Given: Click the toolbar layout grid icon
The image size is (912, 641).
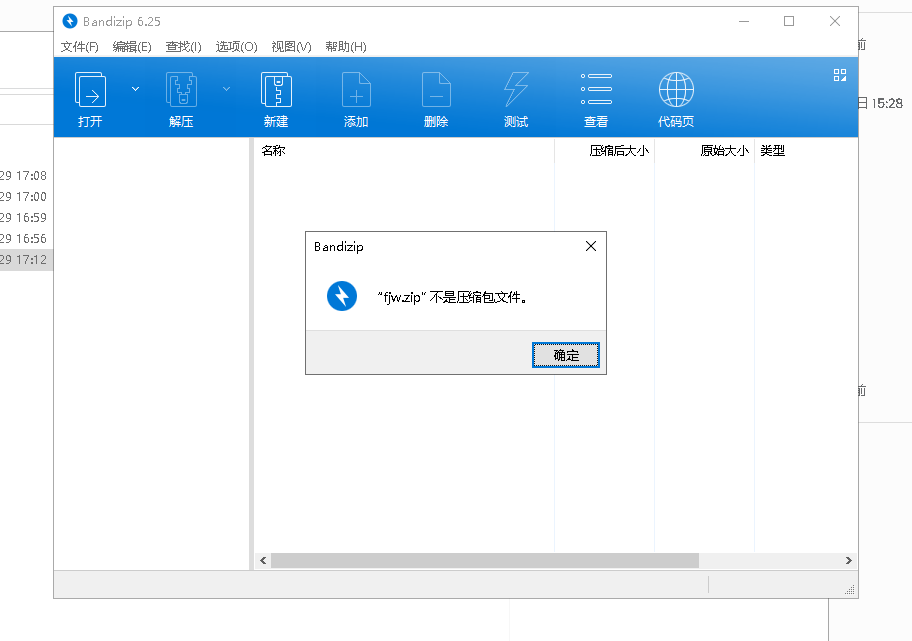Looking at the screenshot, I should [x=840, y=75].
